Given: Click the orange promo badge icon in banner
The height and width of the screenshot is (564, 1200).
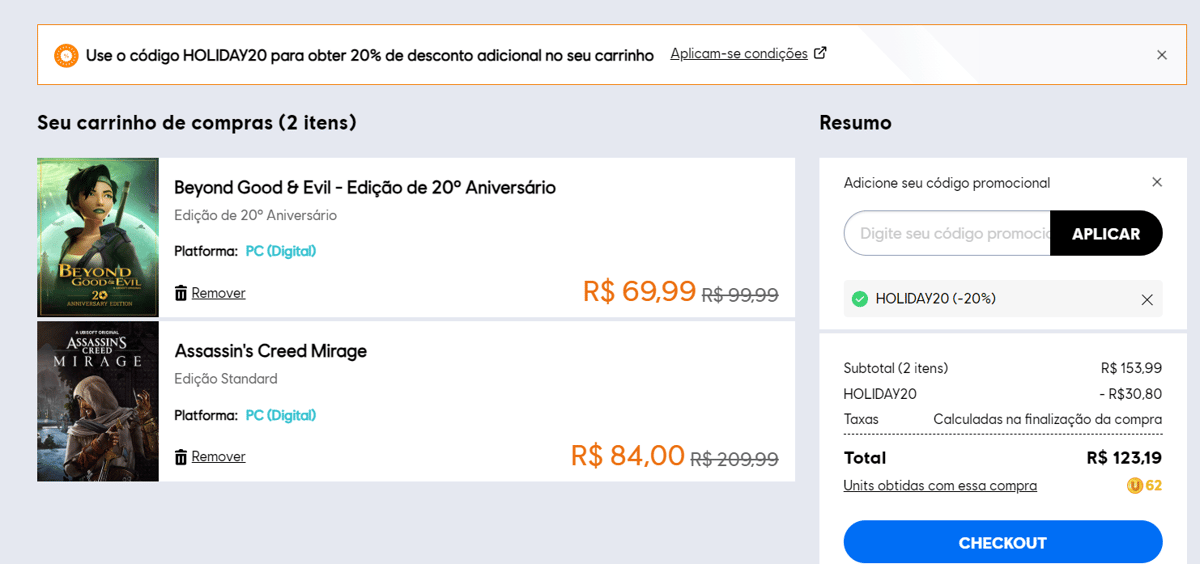Looking at the screenshot, I should (66, 55).
